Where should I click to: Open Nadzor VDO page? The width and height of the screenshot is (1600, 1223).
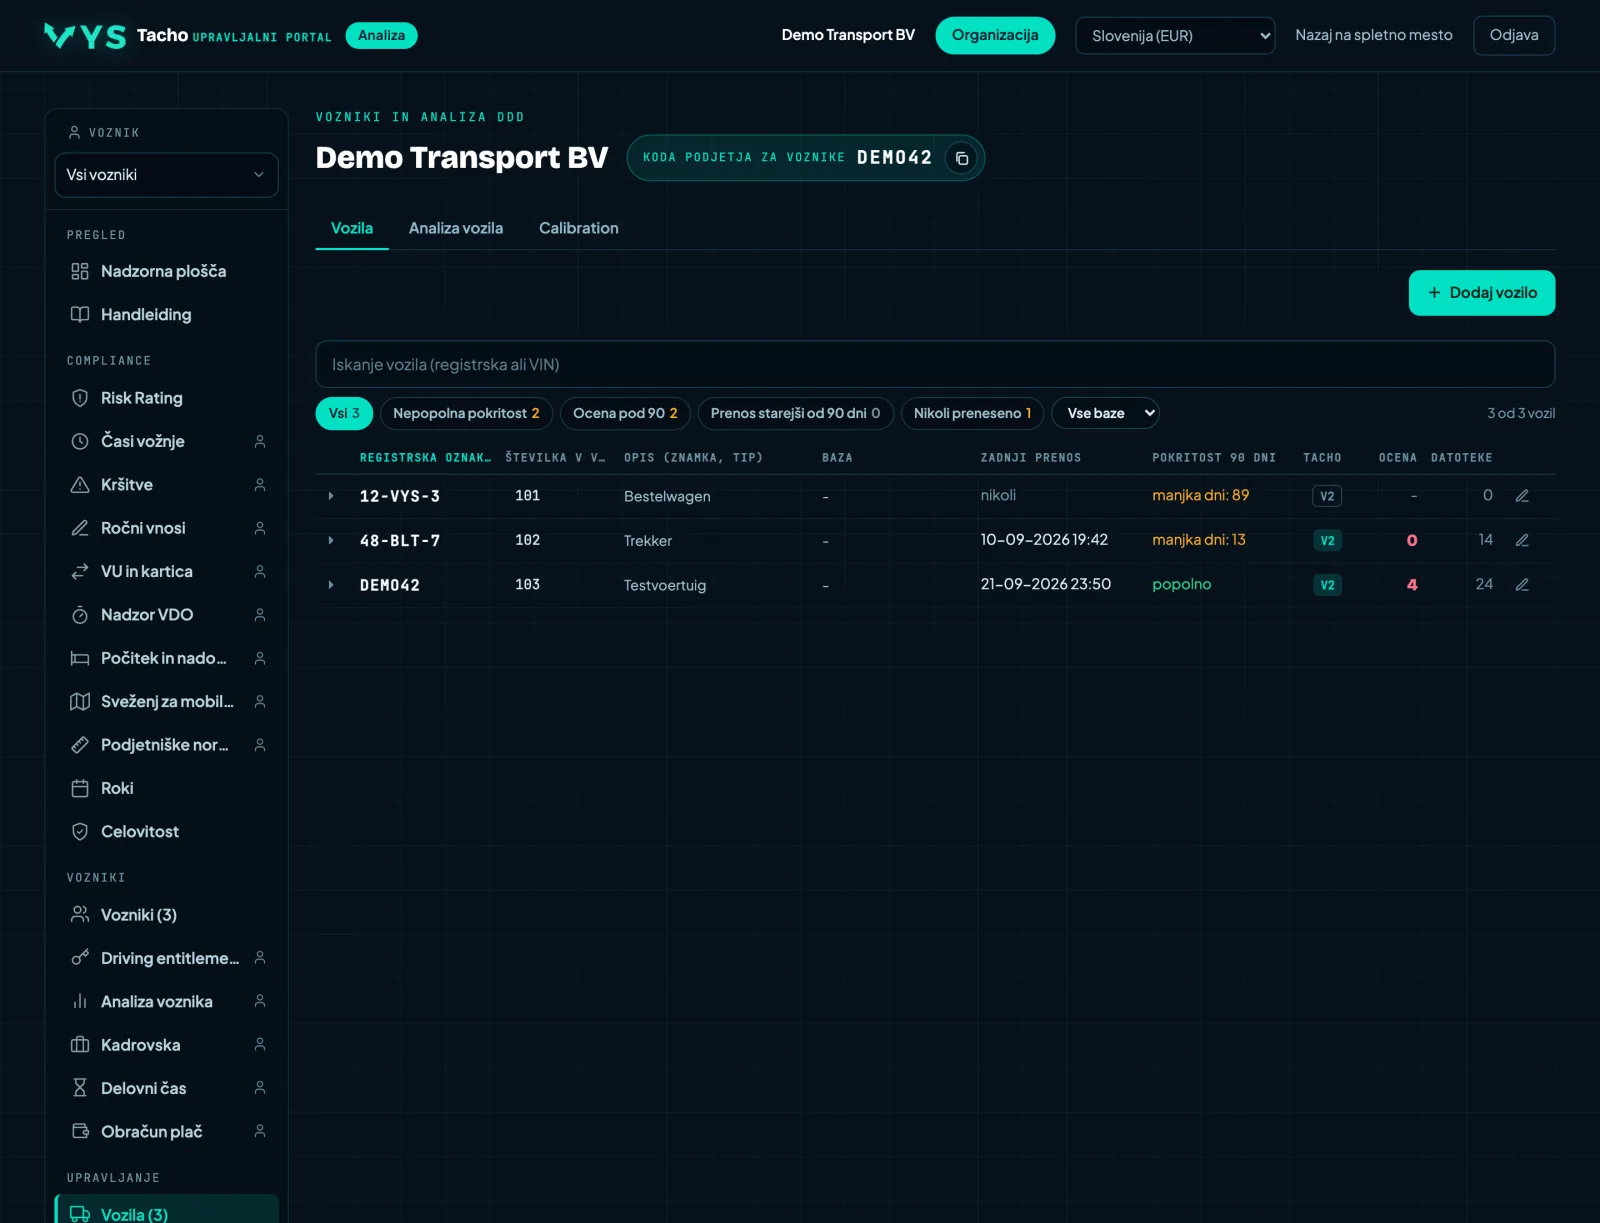click(x=166, y=615)
